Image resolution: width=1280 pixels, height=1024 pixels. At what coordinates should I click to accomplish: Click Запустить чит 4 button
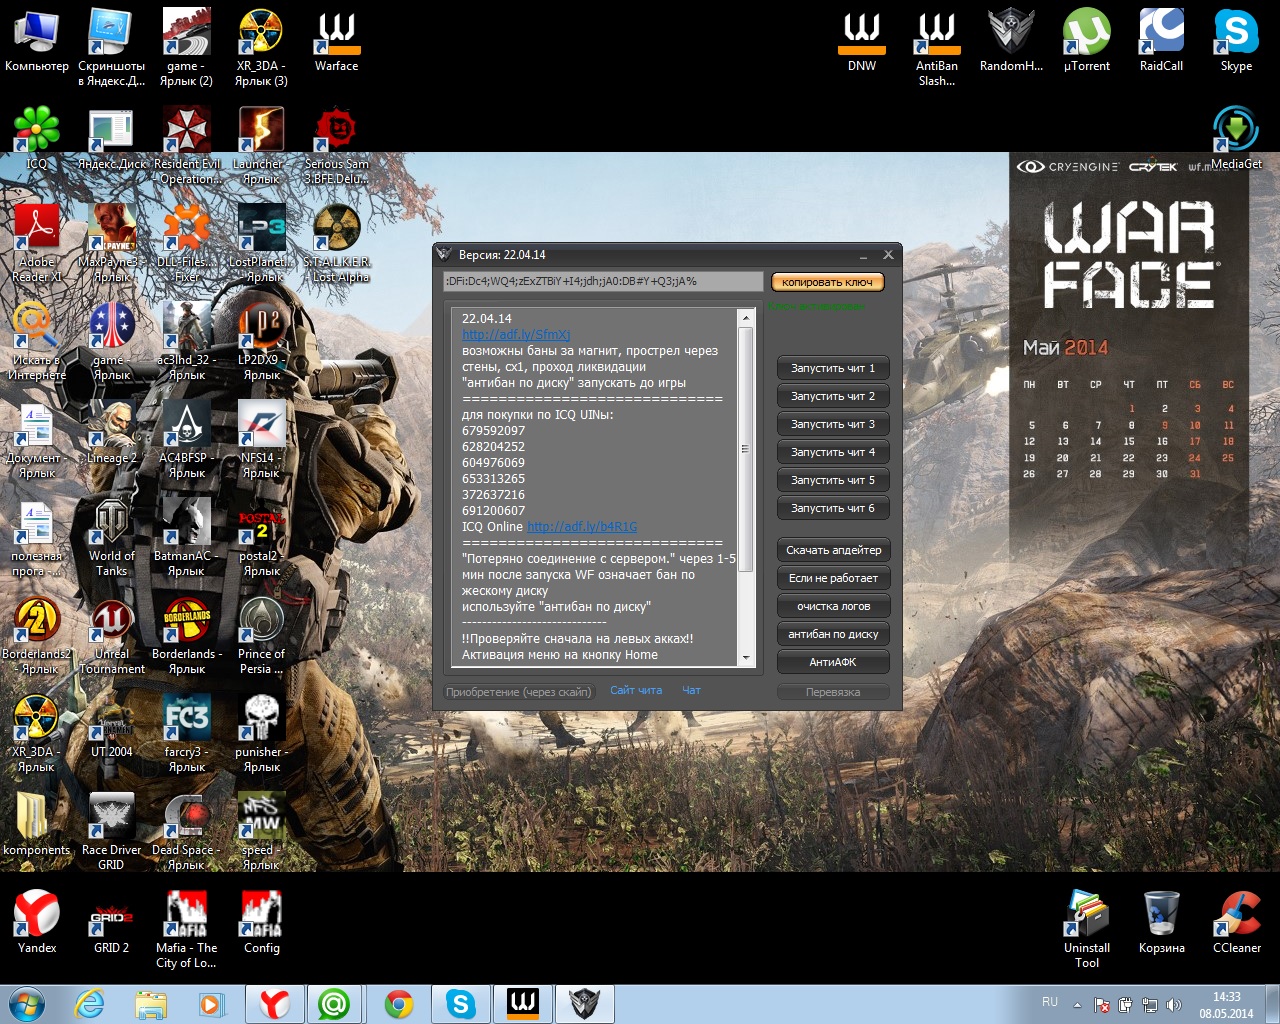point(833,452)
